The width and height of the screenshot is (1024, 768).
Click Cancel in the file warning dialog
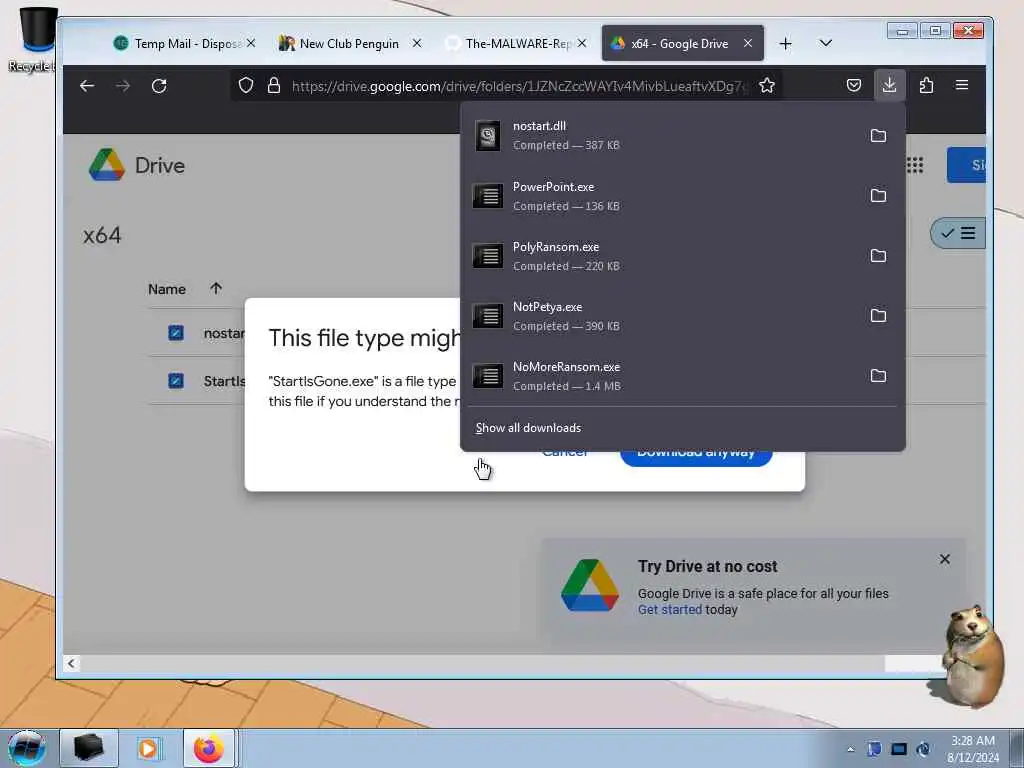click(566, 455)
